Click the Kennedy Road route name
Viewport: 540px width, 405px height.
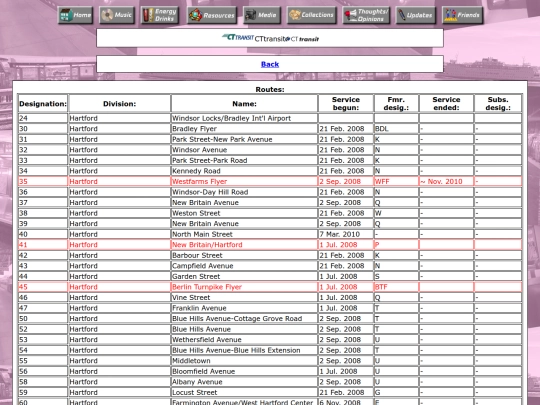point(196,171)
